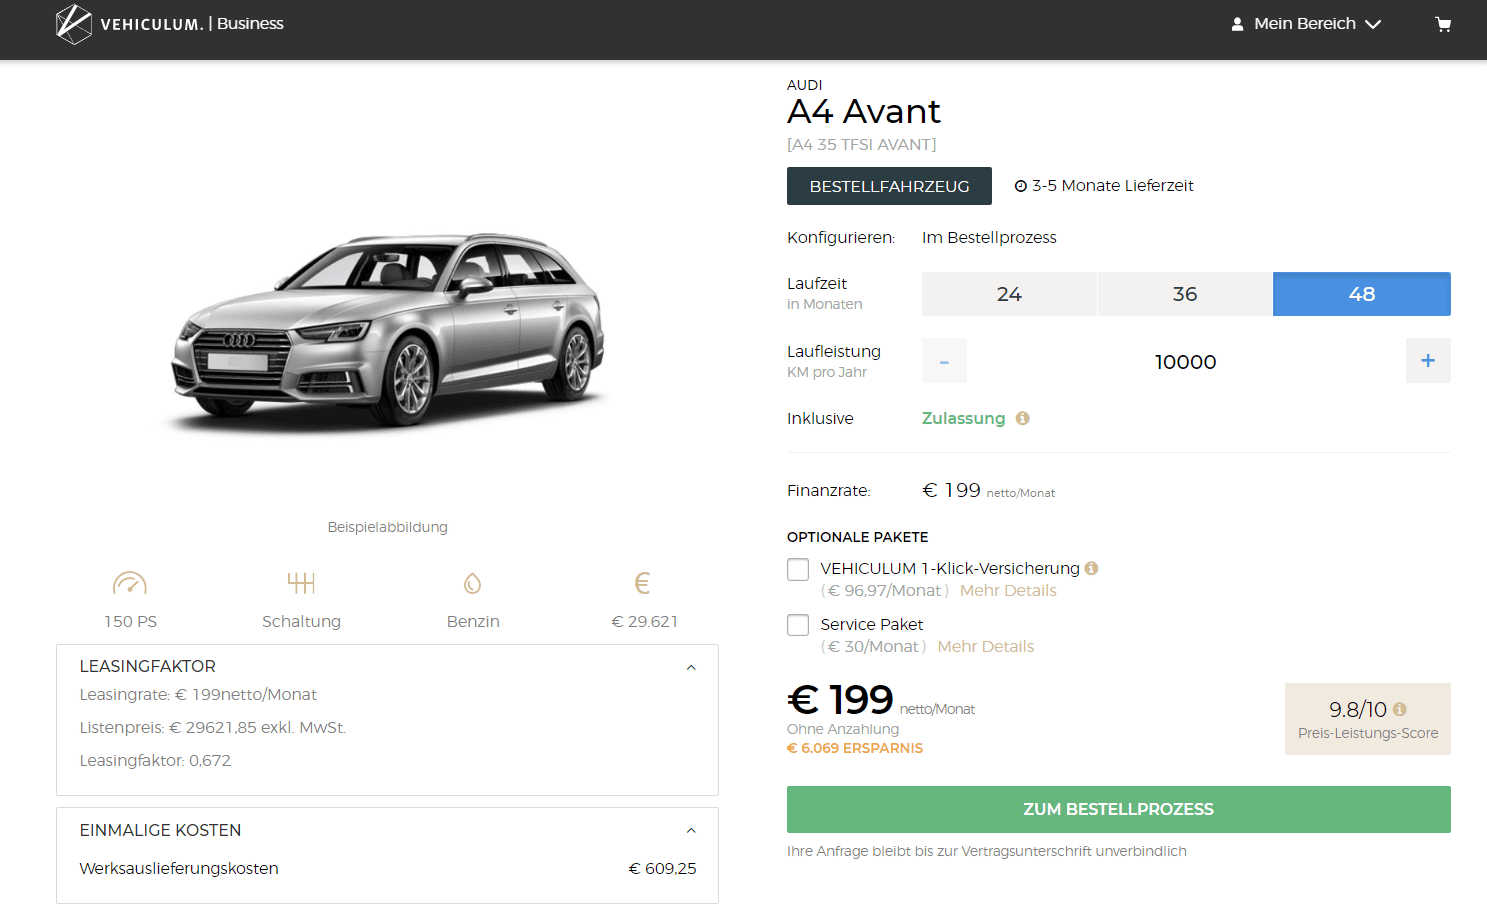Viewport: 1487px width, 918px height.
Task: Show info about Zulassung
Action: click(1023, 418)
